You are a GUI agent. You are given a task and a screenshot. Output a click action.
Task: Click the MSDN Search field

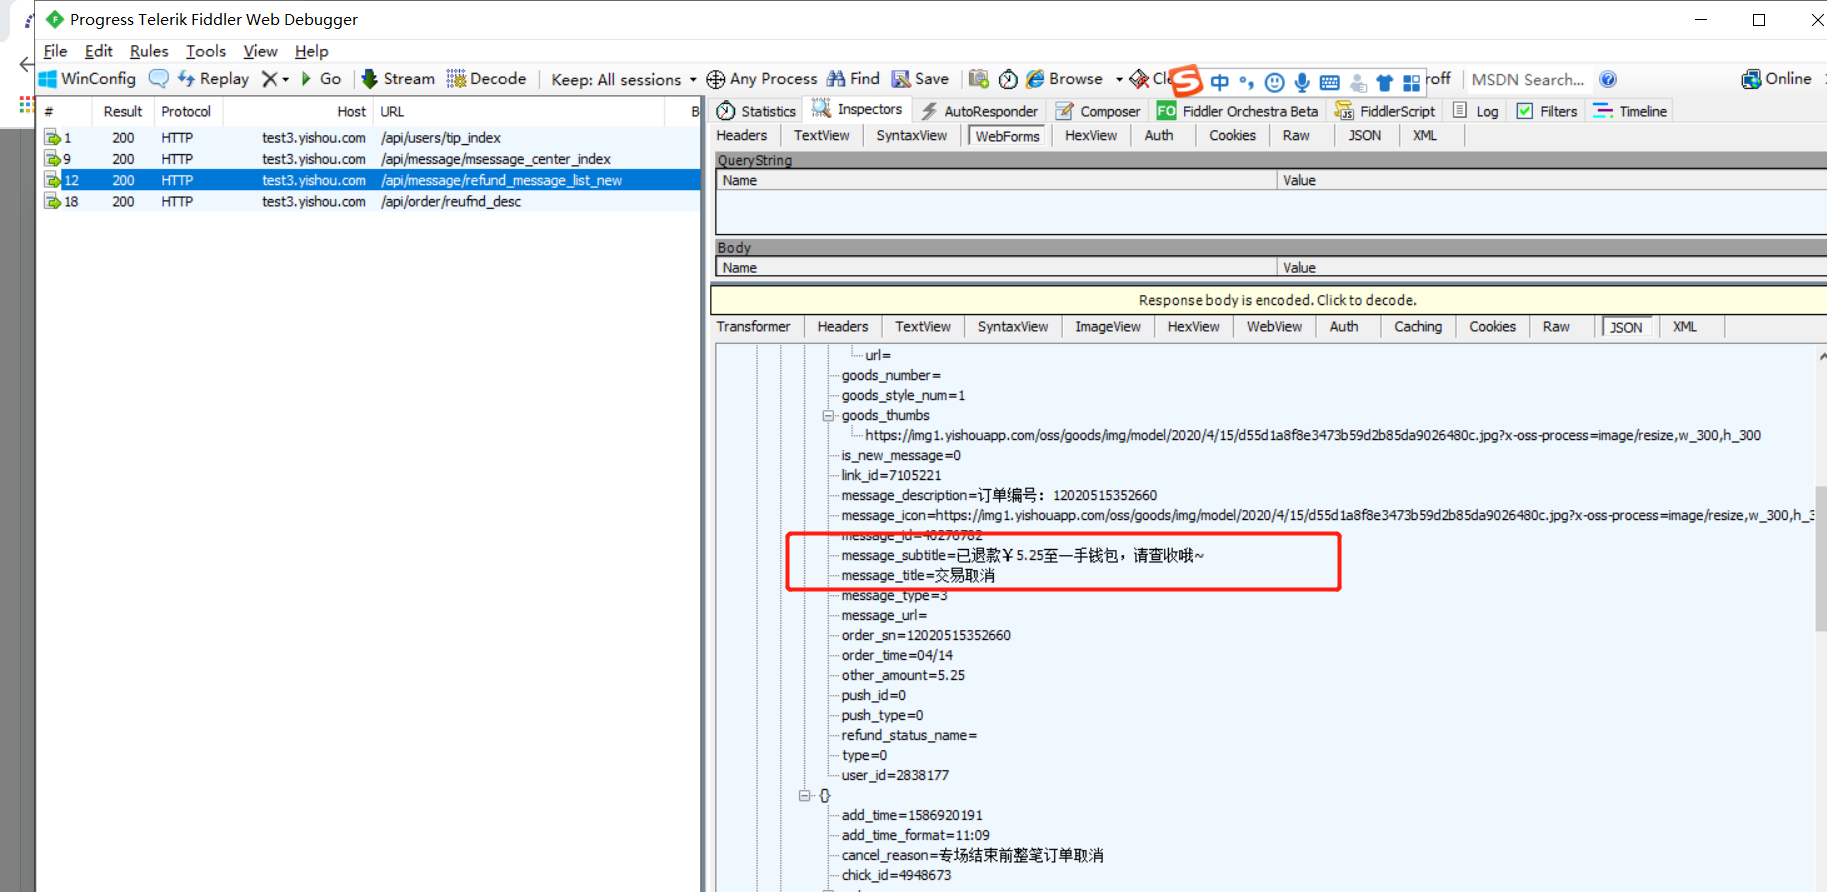[1527, 79]
